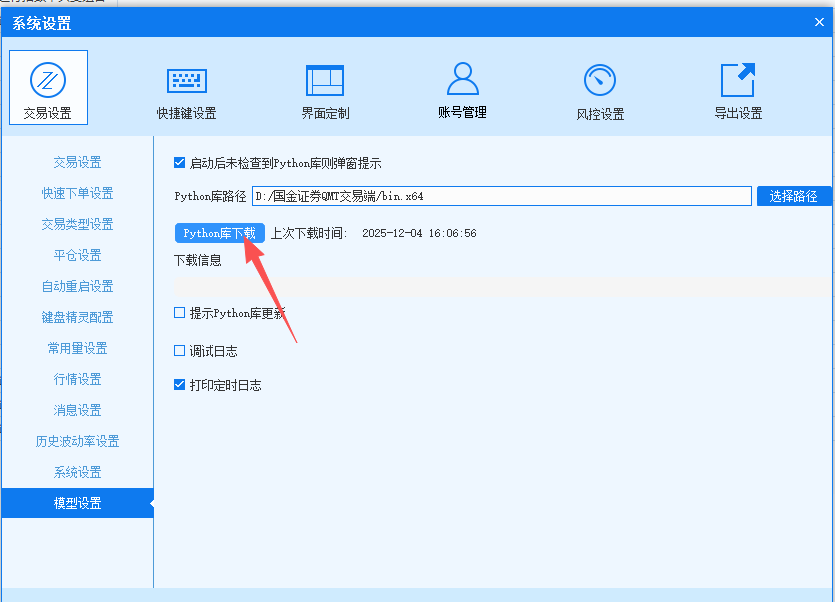Toggle 启动后未检查到Python库则弹窗提示 checkbox
Image resolution: width=835 pixels, height=602 pixels.
[179, 162]
